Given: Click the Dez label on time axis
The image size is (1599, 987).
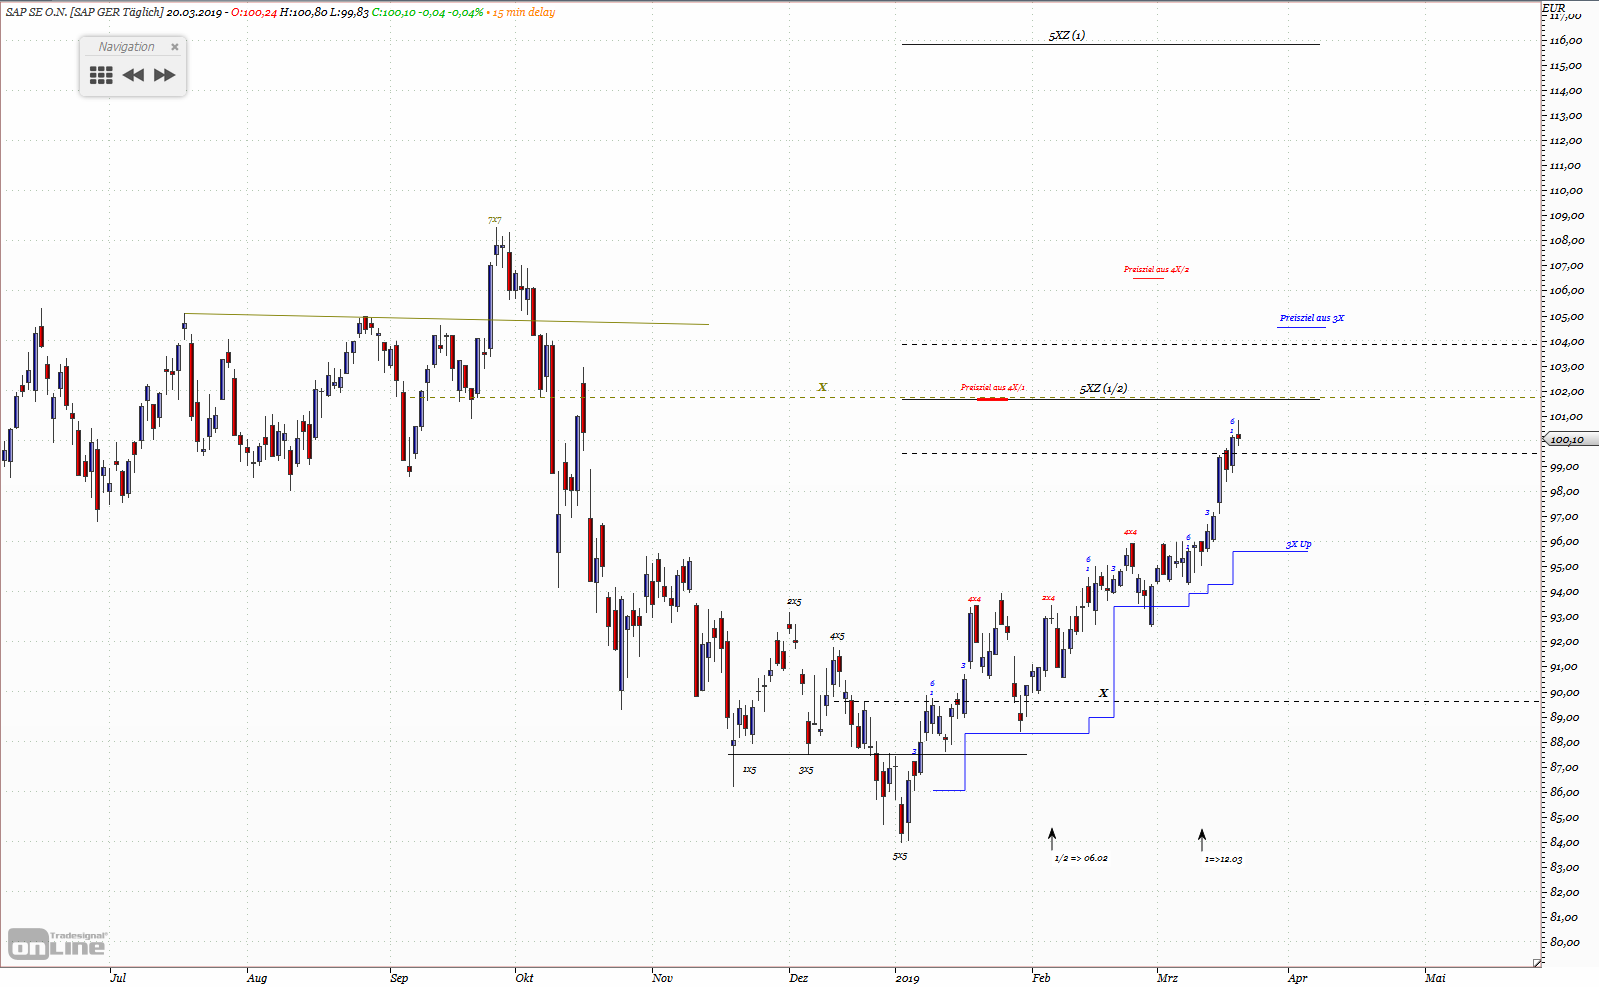Looking at the screenshot, I should coord(798,977).
